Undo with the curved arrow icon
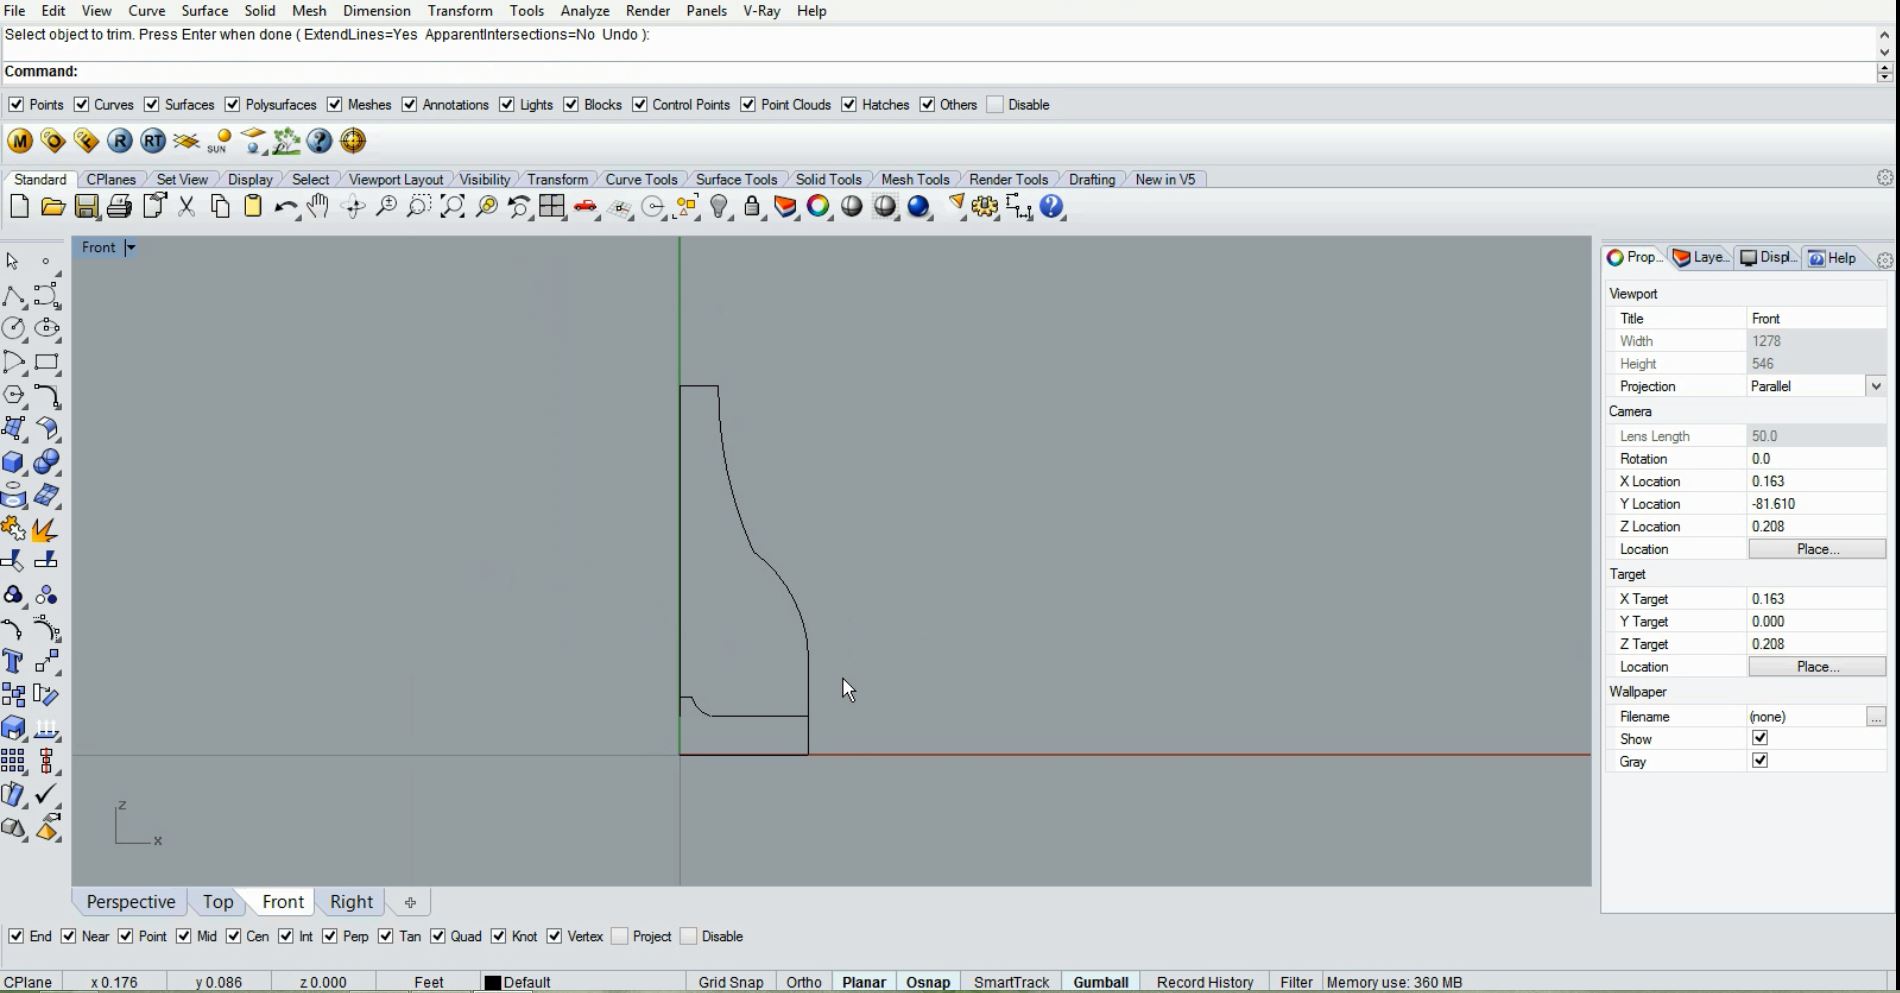This screenshot has width=1900, height=993. point(286,207)
